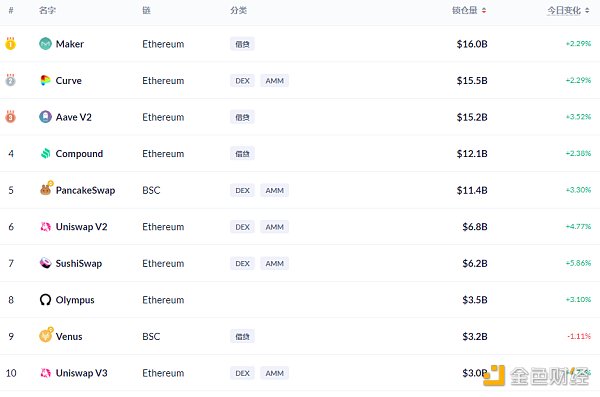Select the DEX tag in Curve row

[242, 81]
